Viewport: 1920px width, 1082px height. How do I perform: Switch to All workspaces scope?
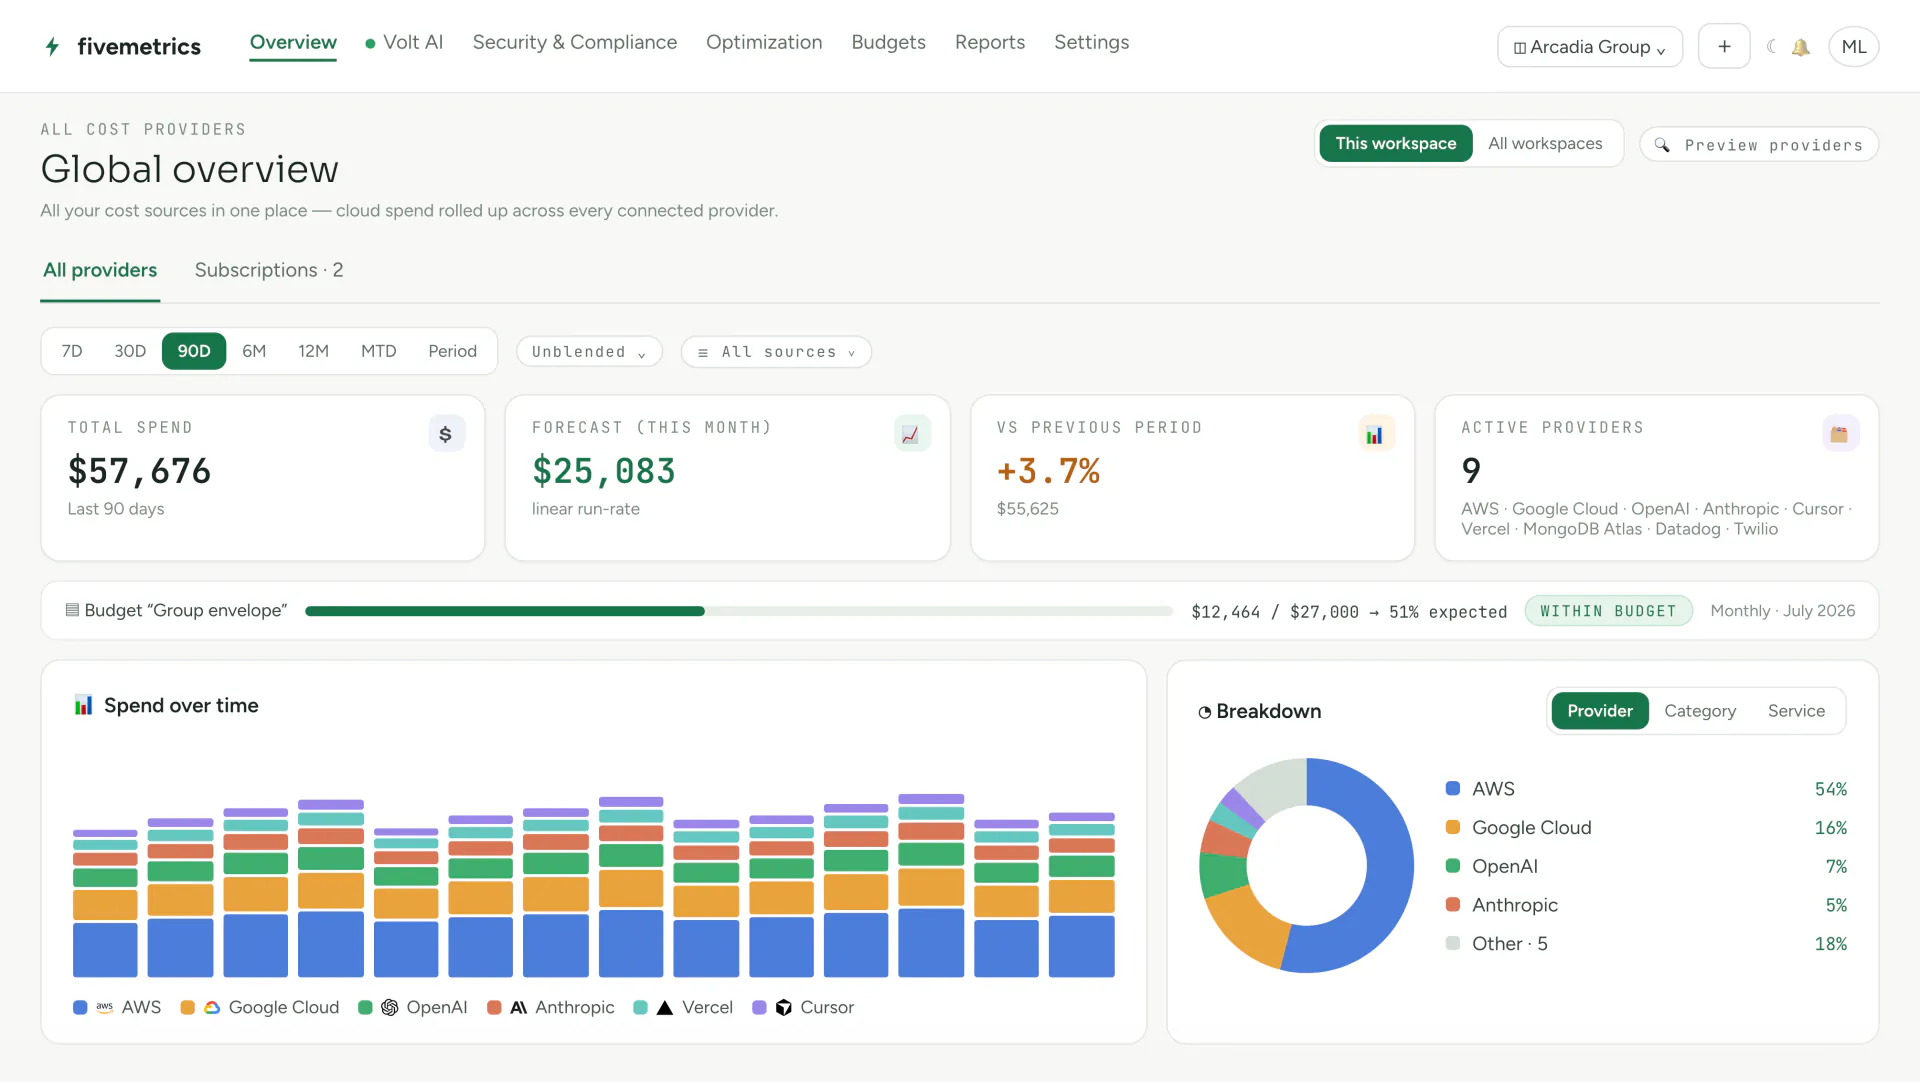click(x=1545, y=143)
